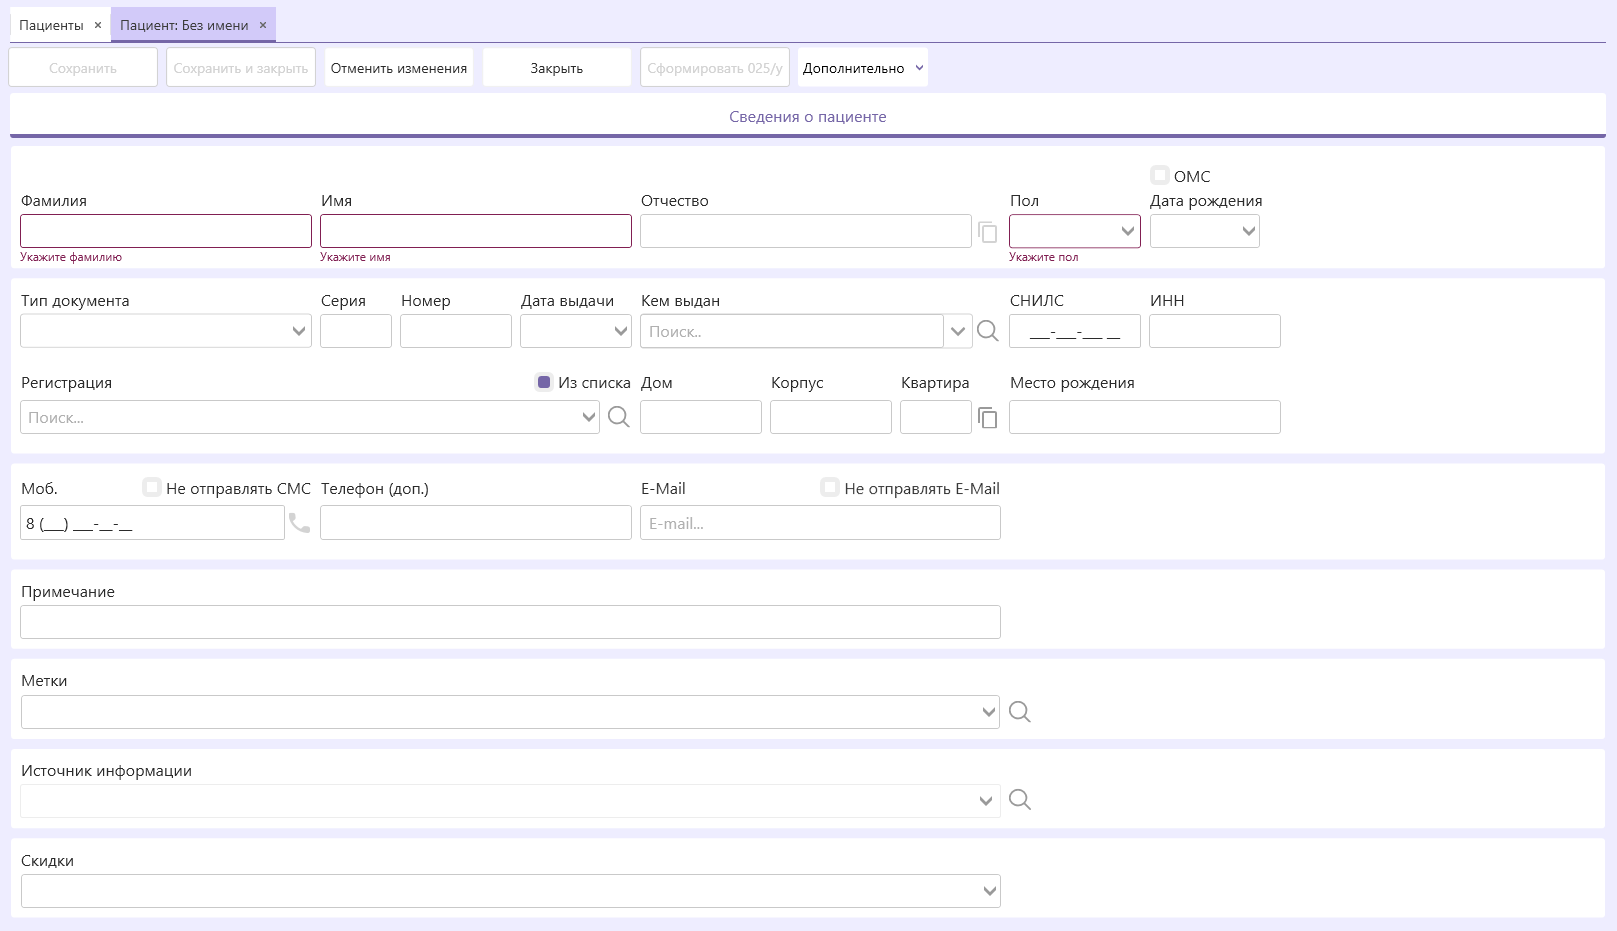
Task: Check Не отправлять СМС
Action: tap(152, 488)
